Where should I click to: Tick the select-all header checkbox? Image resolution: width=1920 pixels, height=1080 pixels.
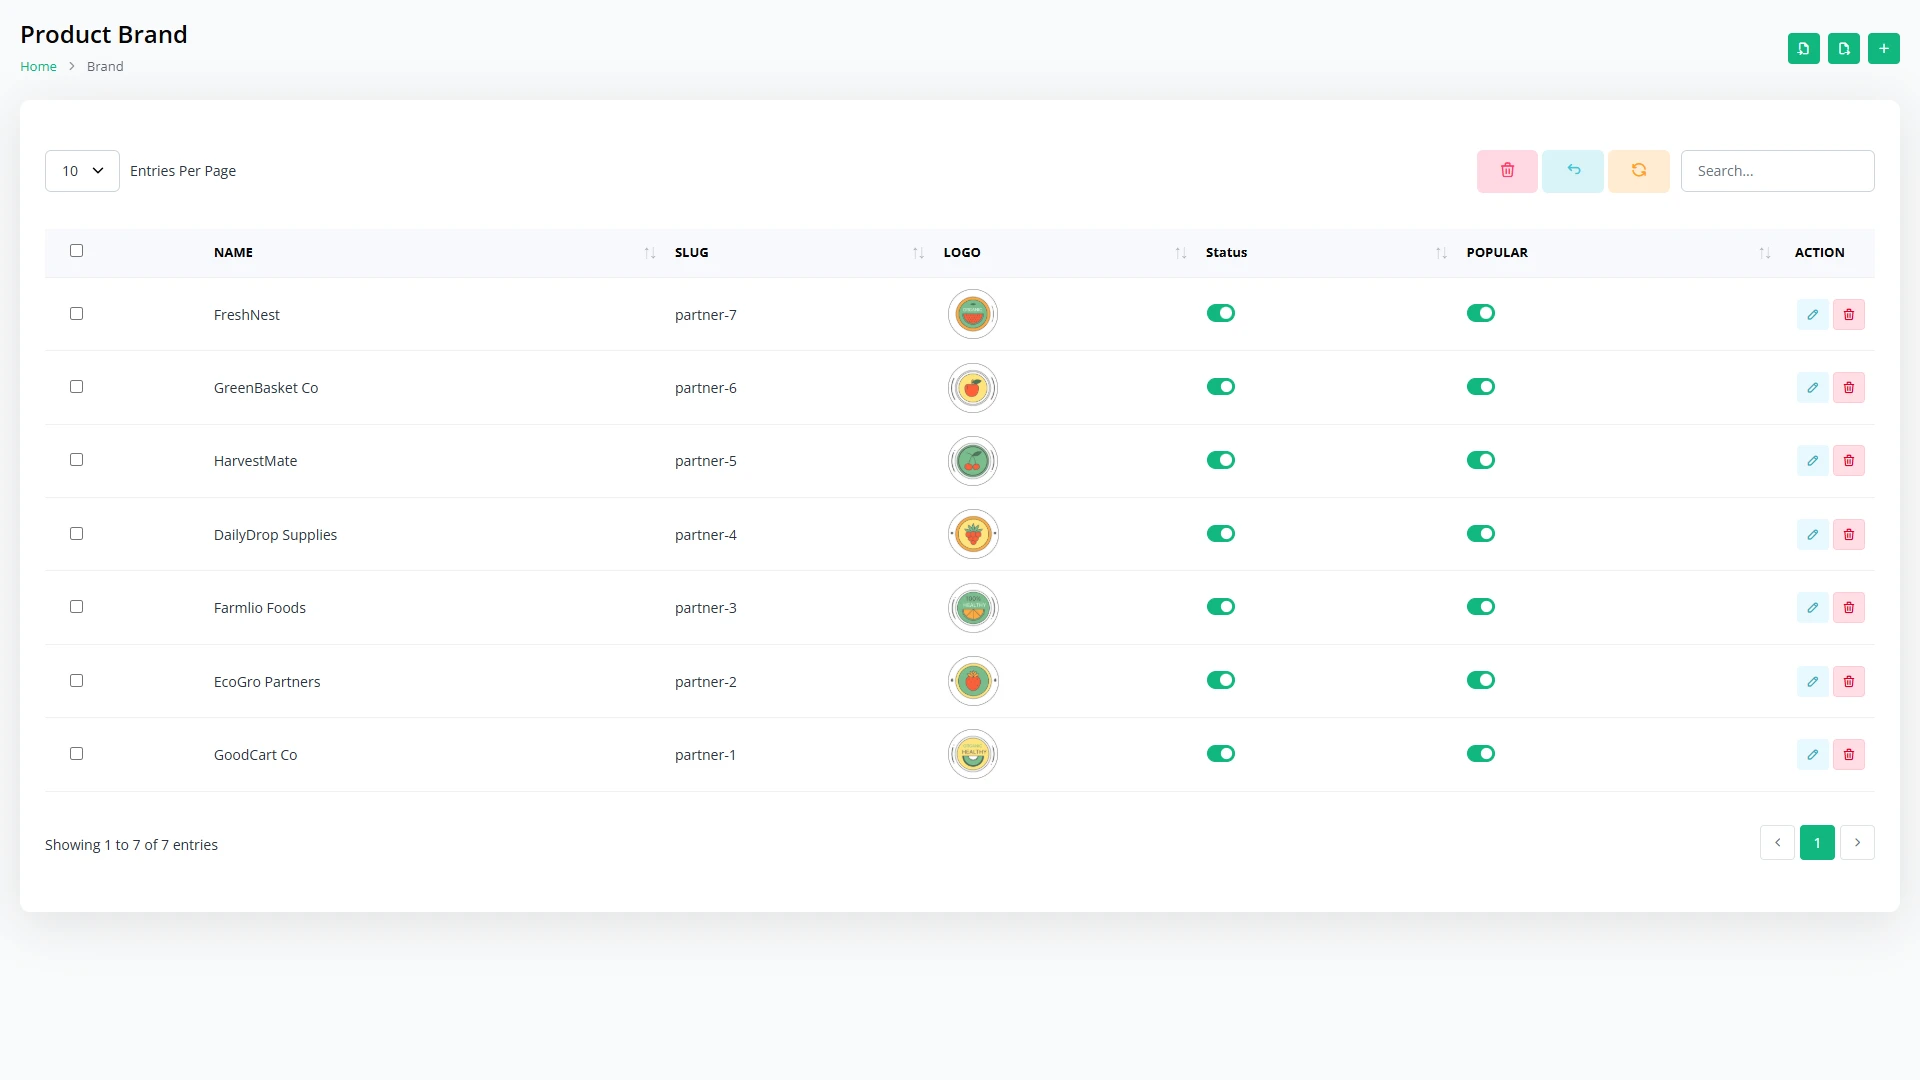[x=76, y=251]
